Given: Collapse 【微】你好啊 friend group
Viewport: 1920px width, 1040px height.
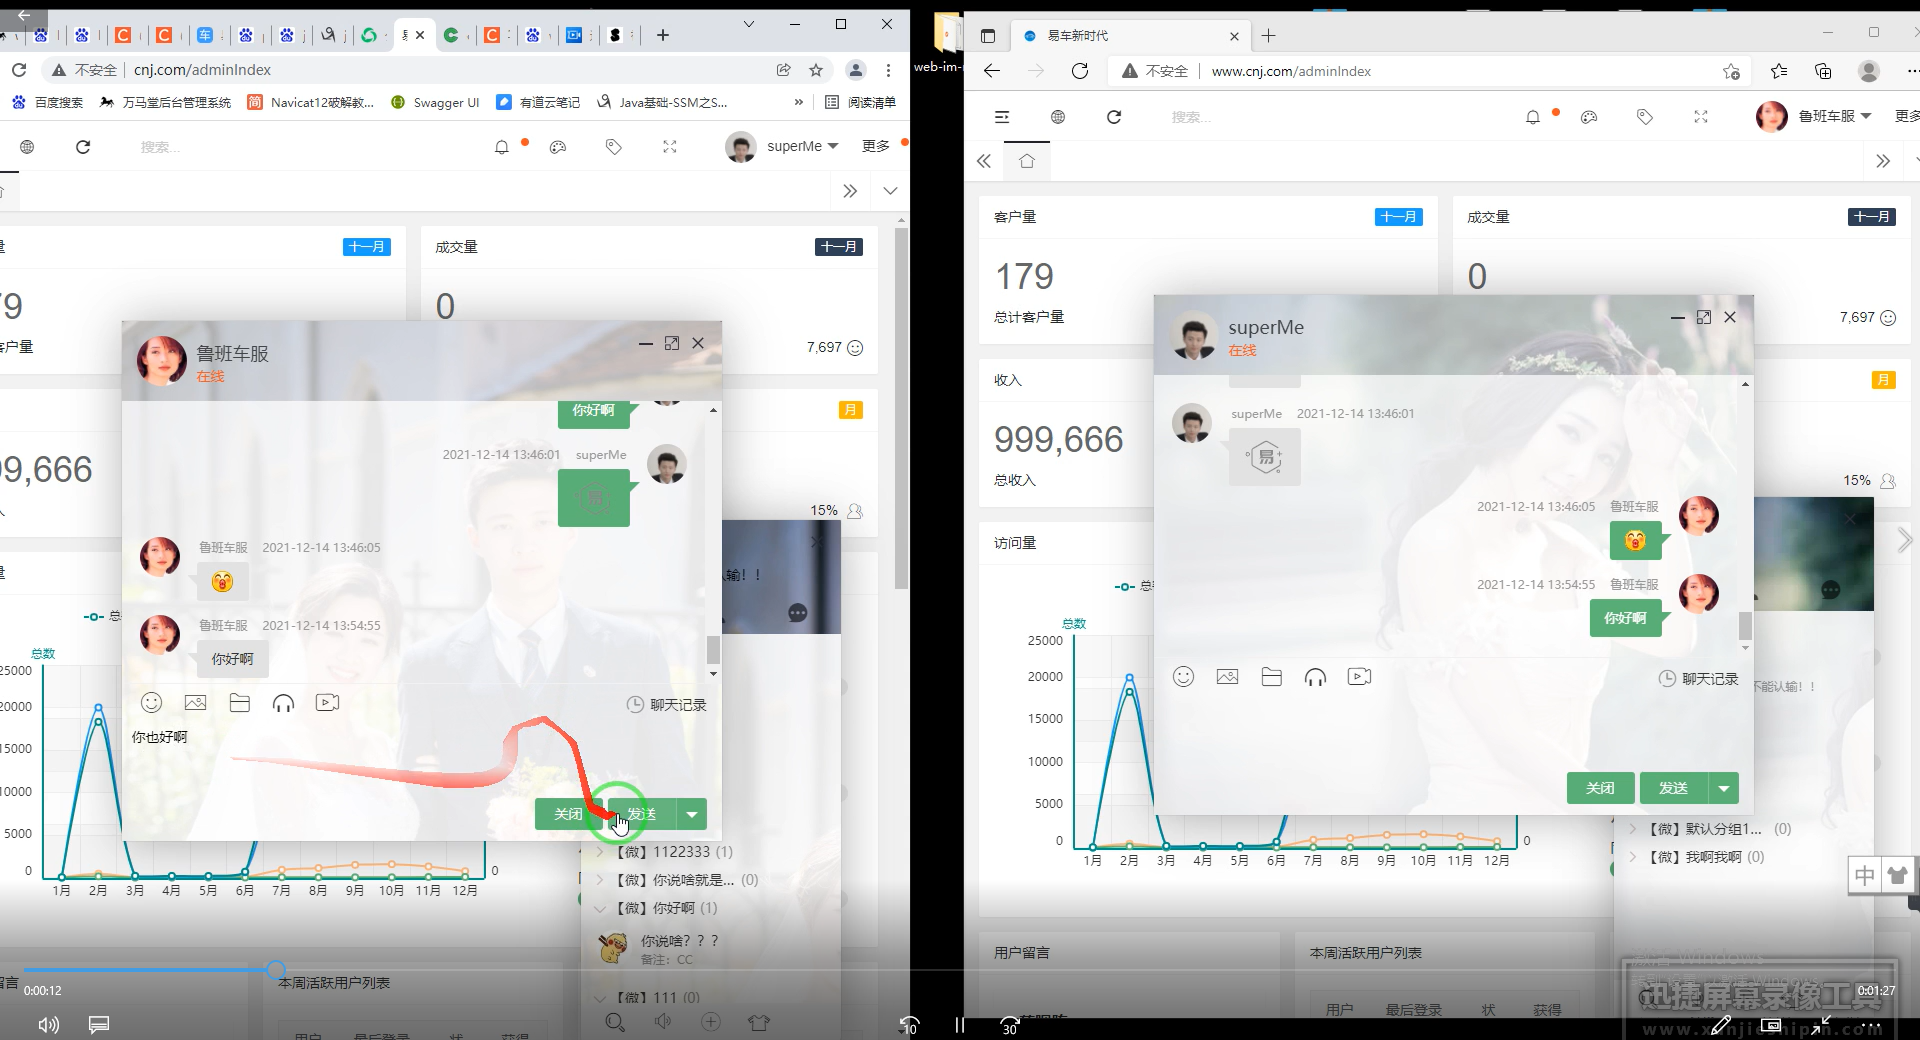Looking at the screenshot, I should click(656, 908).
